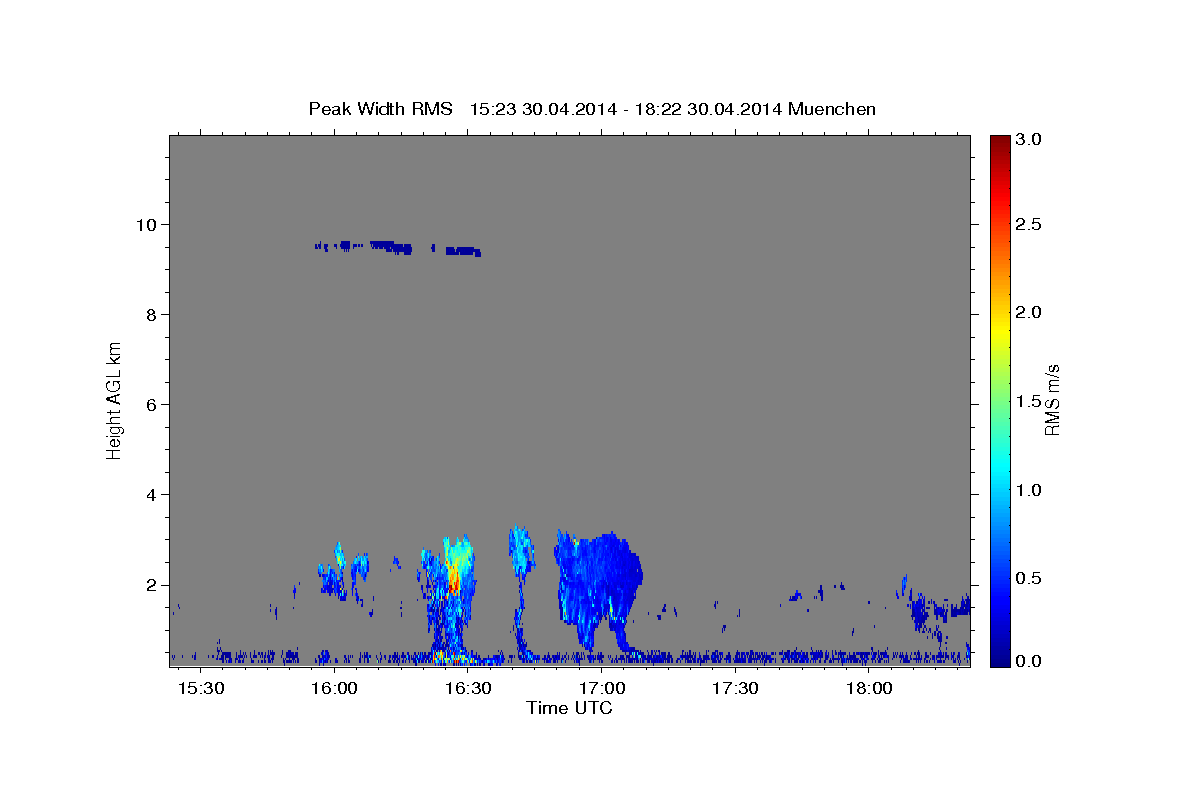The image size is (1200, 800).
Task: Click the colorbar value 2.5
Action: coord(1029,224)
